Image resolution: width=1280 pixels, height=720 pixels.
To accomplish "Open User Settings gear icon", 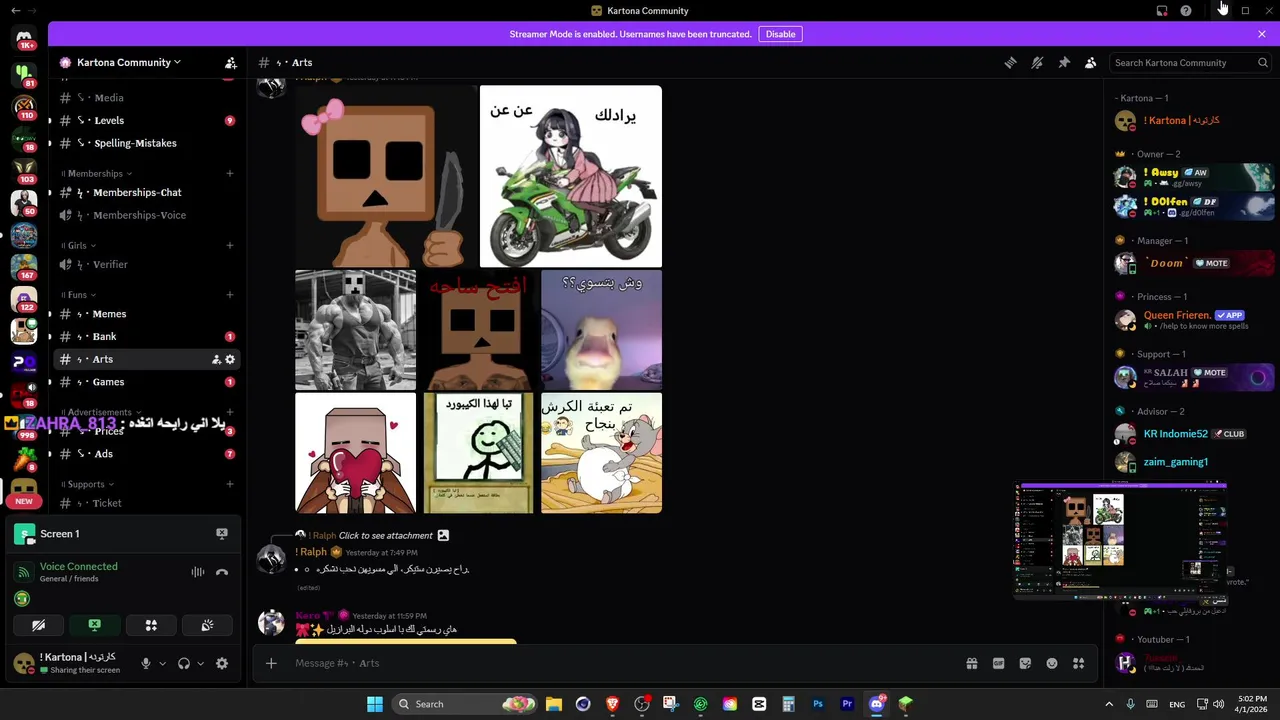I will coord(222,663).
